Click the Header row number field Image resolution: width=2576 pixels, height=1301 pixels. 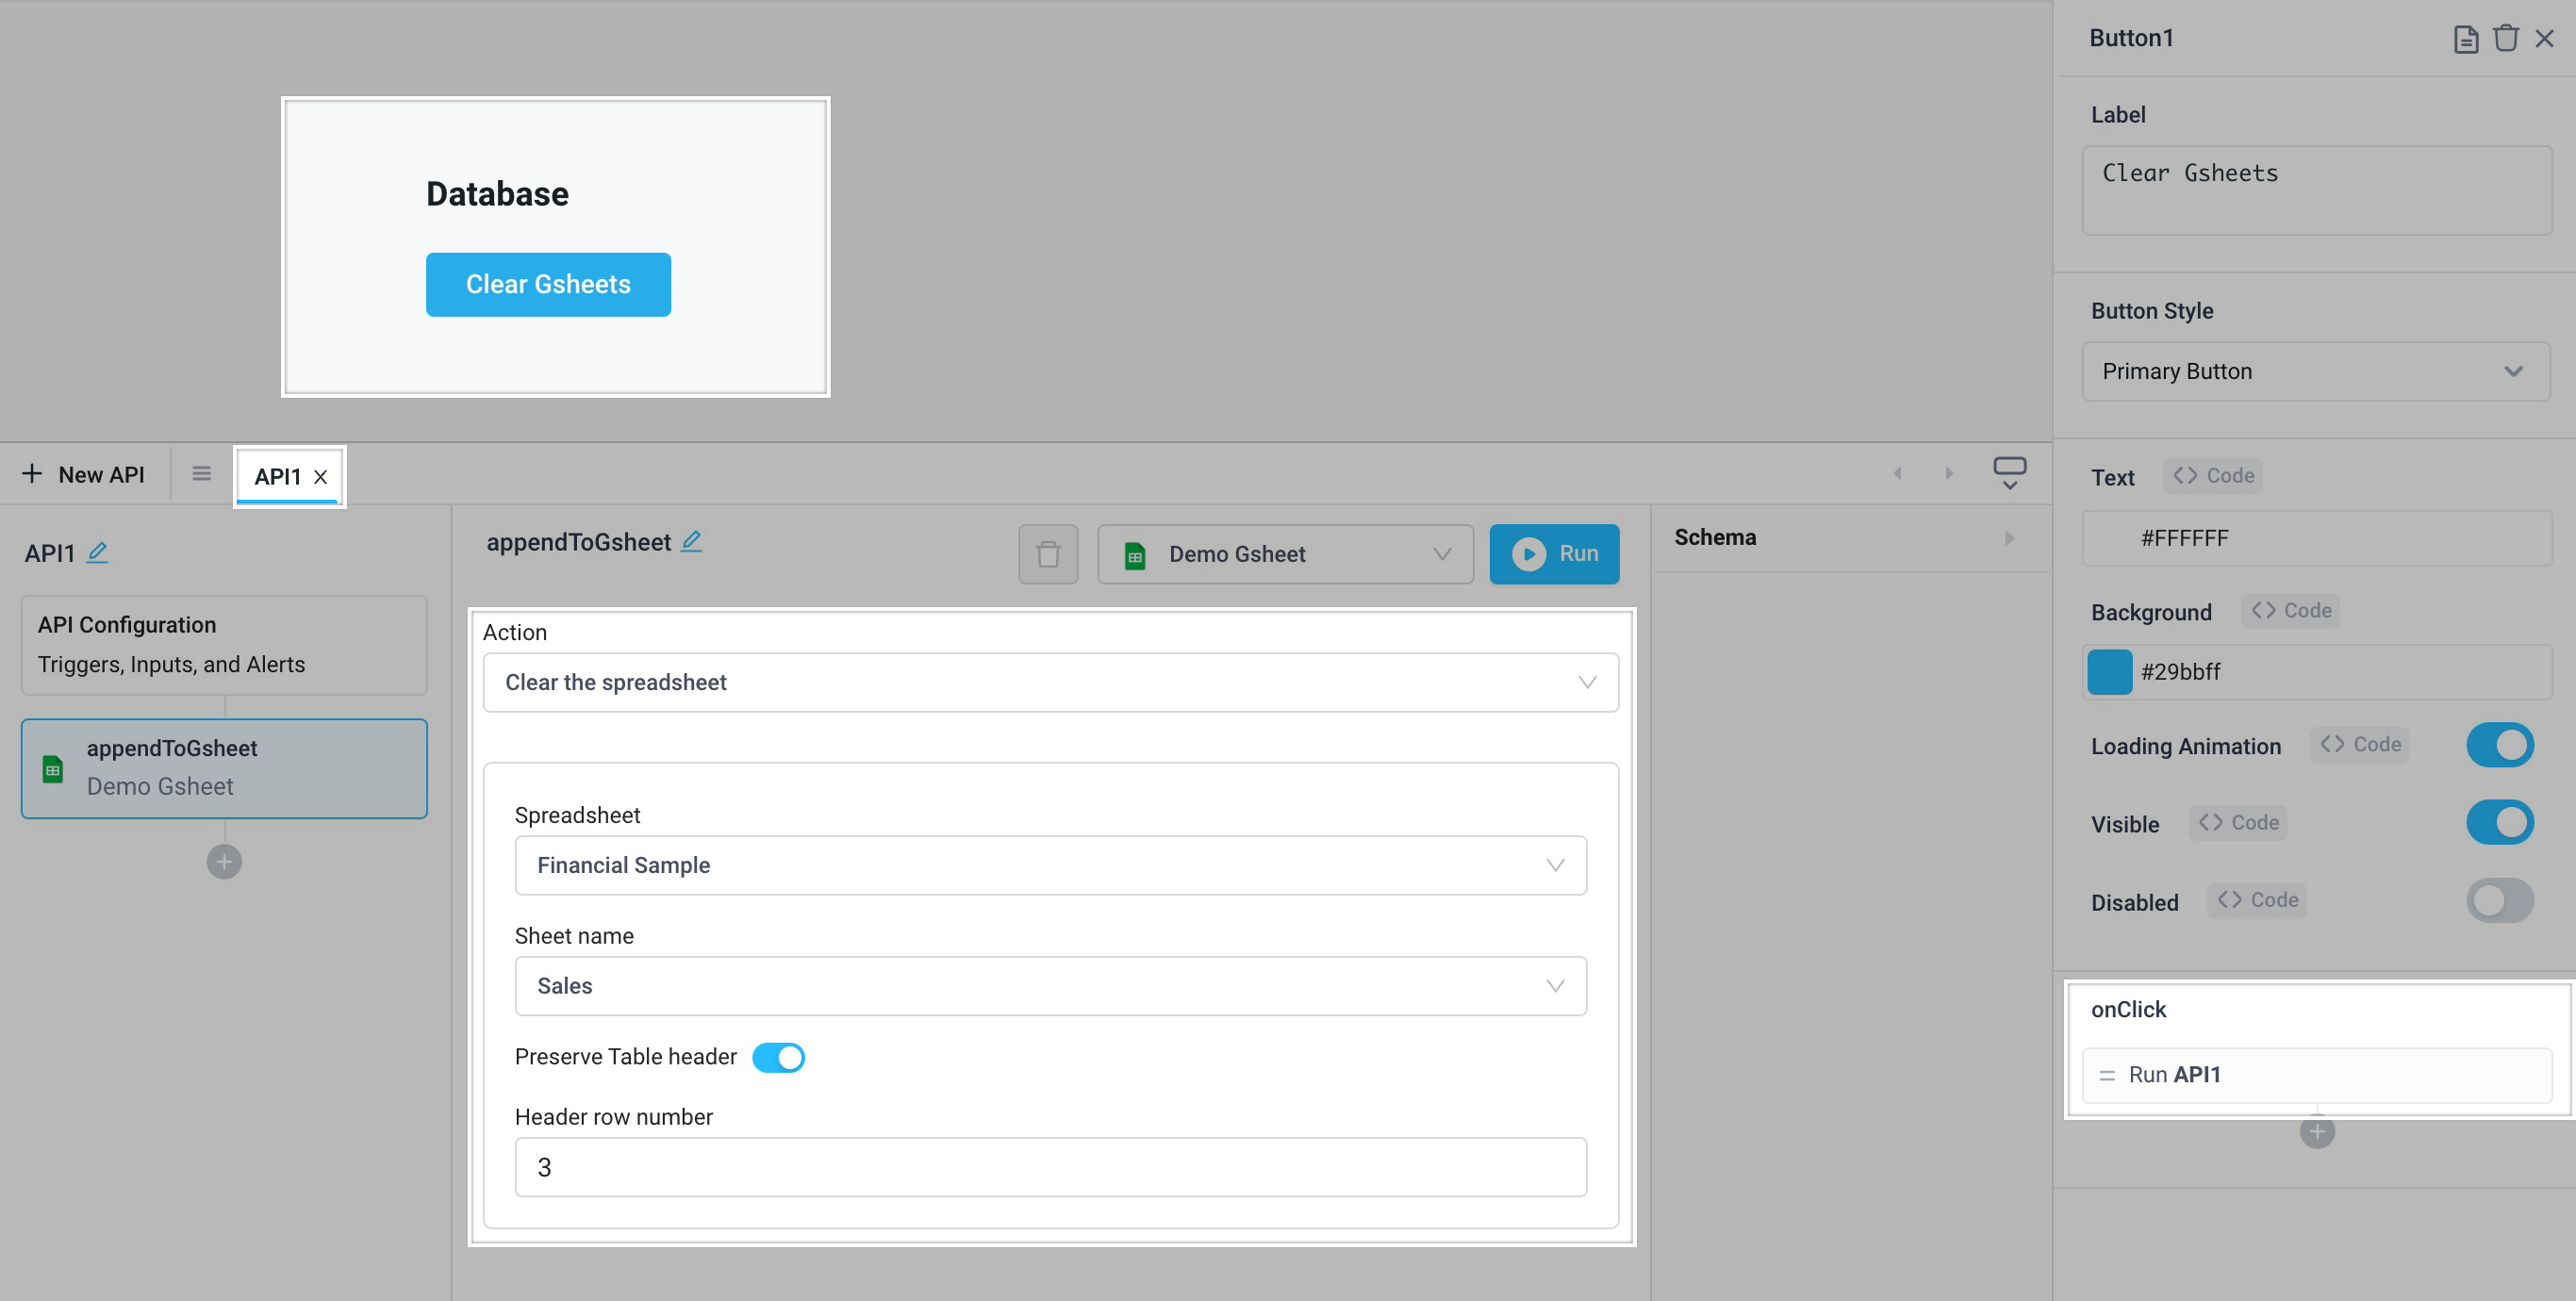point(1050,1166)
